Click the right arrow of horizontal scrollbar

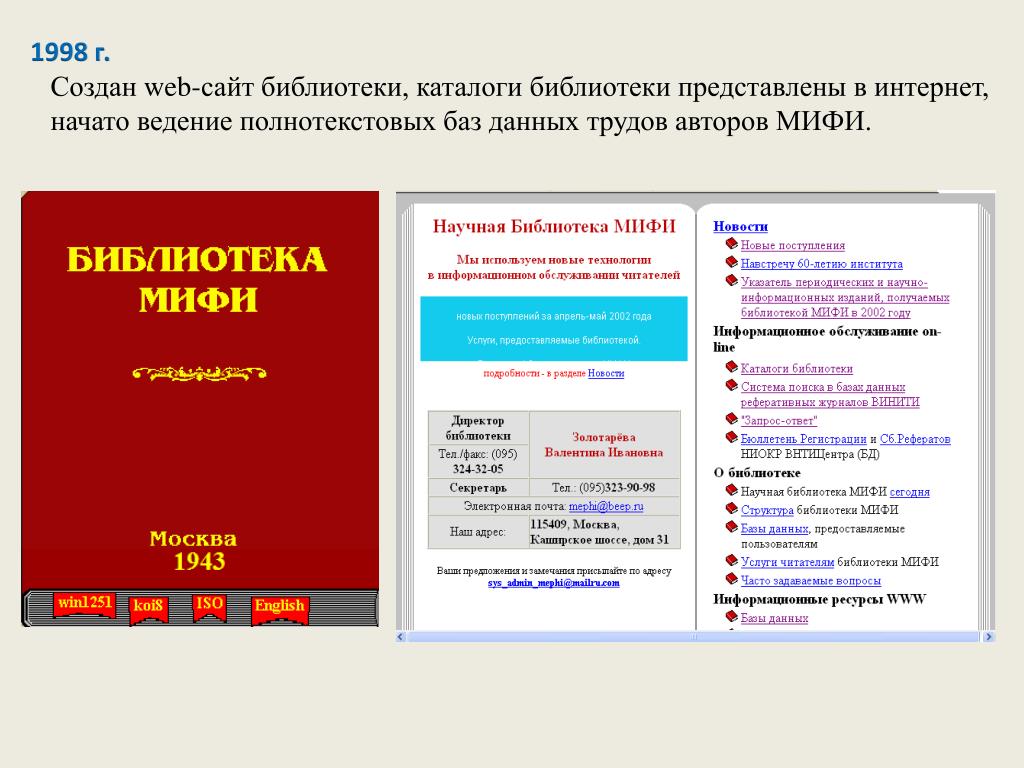(989, 636)
